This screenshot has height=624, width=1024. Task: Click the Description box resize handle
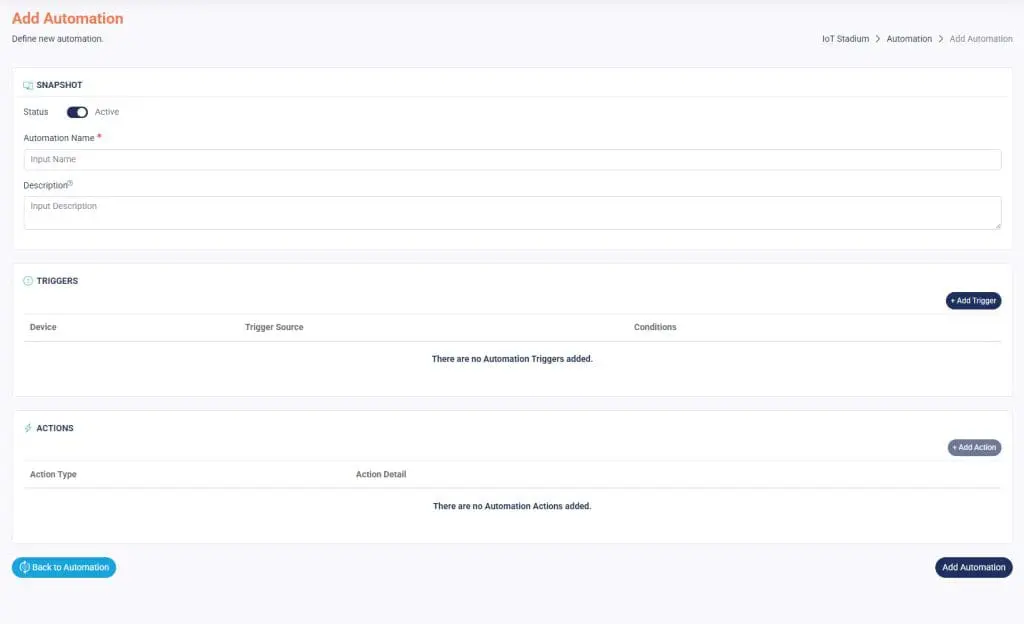coord(997,226)
